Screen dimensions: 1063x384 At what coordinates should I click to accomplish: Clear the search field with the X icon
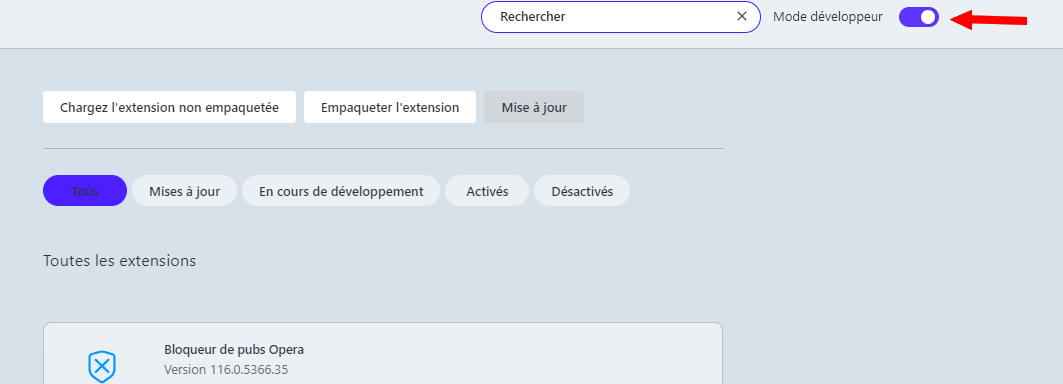(x=742, y=16)
